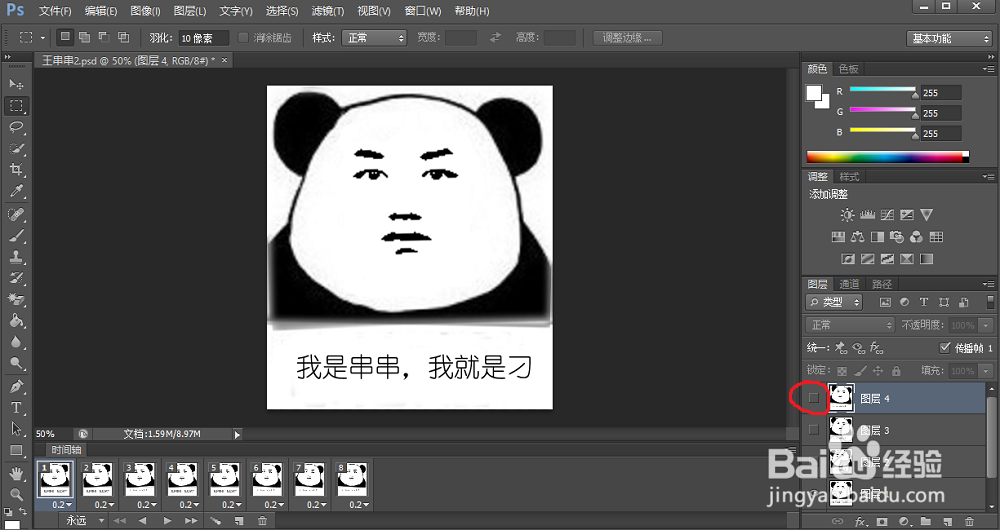Click the R channel slider handle
This screenshot has width=1000, height=530.
[915, 95]
